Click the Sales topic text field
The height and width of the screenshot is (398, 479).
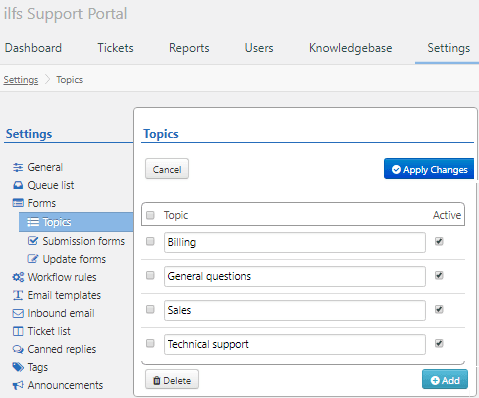point(295,310)
